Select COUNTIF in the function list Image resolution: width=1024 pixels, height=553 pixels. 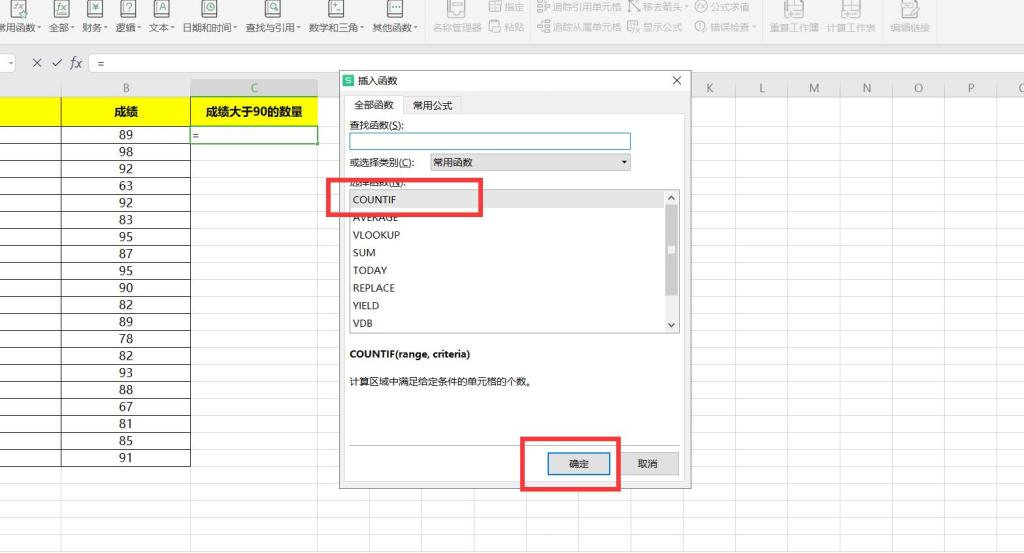pyautogui.click(x=506, y=199)
